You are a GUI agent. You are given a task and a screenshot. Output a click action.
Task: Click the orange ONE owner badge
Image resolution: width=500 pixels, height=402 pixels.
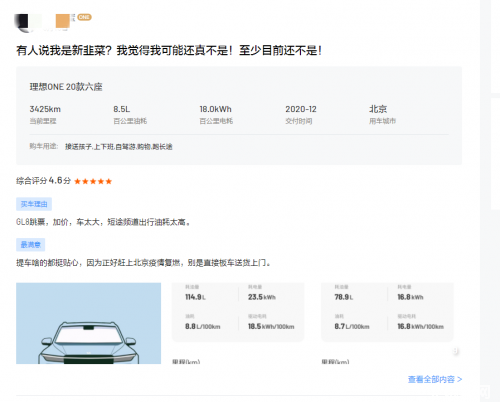click(84, 17)
